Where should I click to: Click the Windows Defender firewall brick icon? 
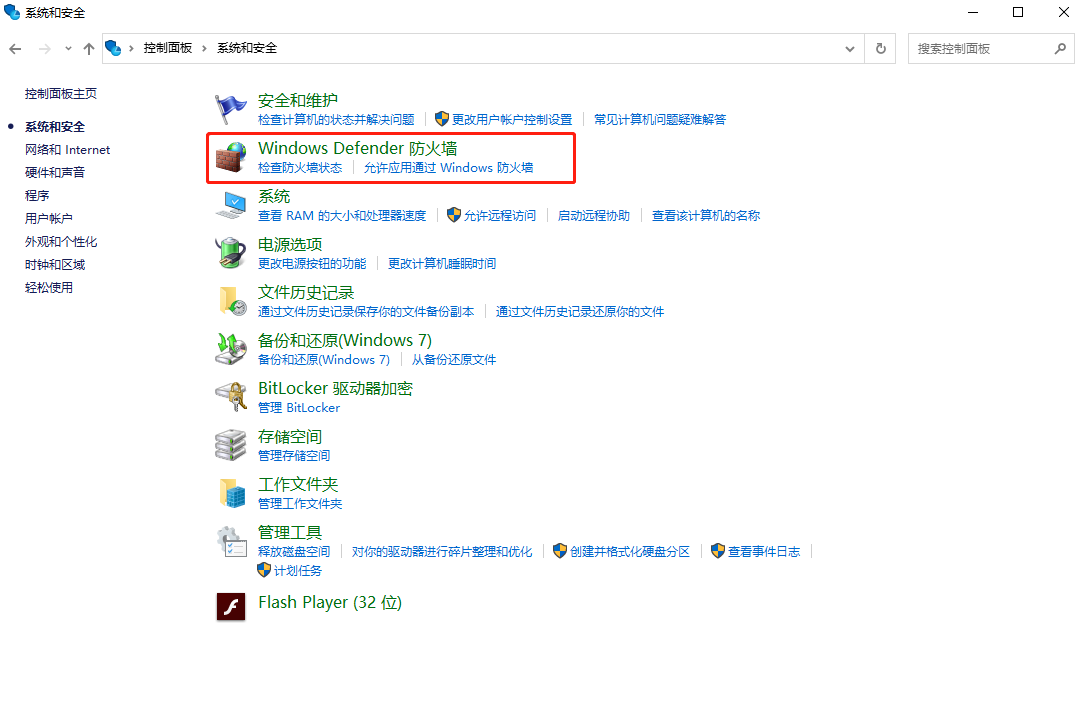point(230,157)
